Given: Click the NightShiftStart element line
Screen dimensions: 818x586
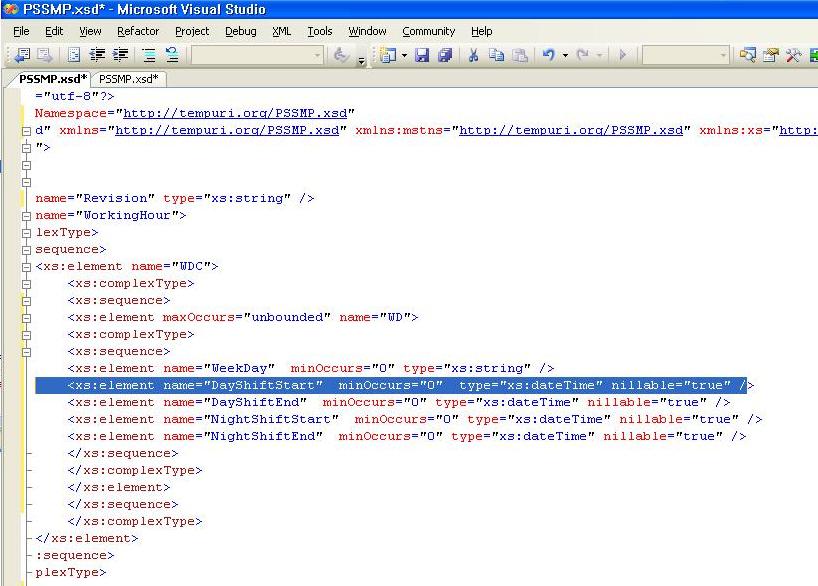Looking at the screenshot, I should click(415, 420).
